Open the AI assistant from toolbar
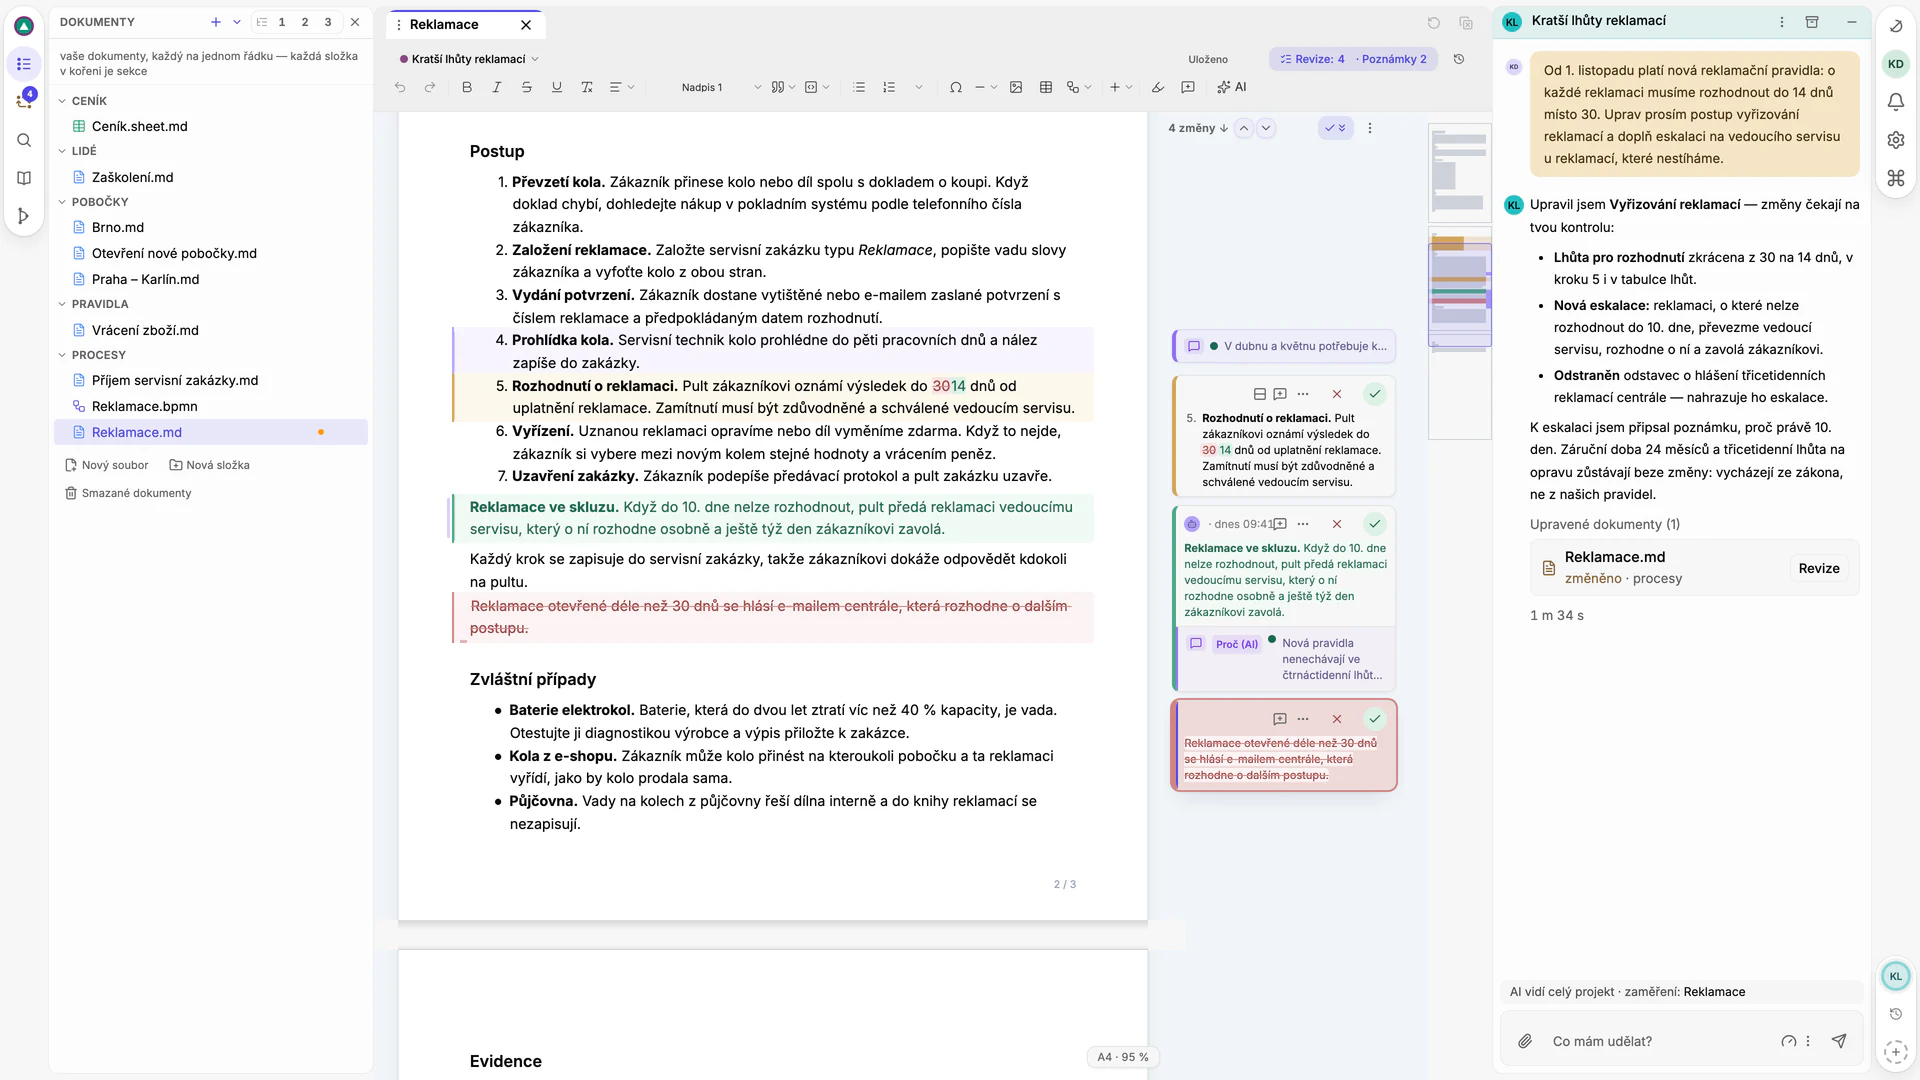 1232,88
